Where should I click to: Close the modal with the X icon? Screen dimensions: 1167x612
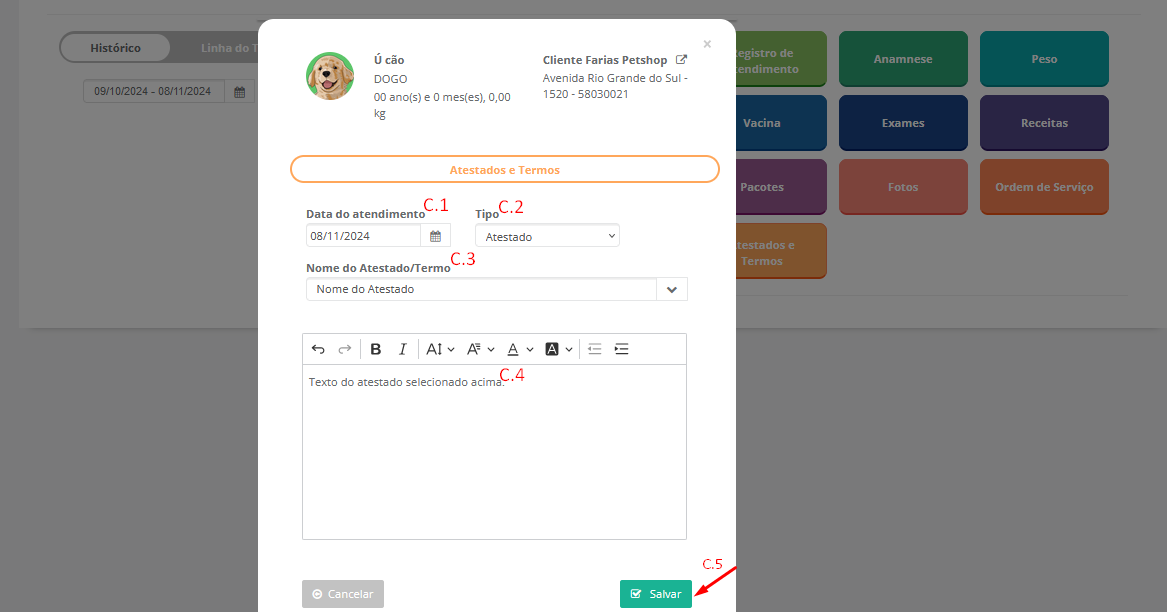(707, 44)
